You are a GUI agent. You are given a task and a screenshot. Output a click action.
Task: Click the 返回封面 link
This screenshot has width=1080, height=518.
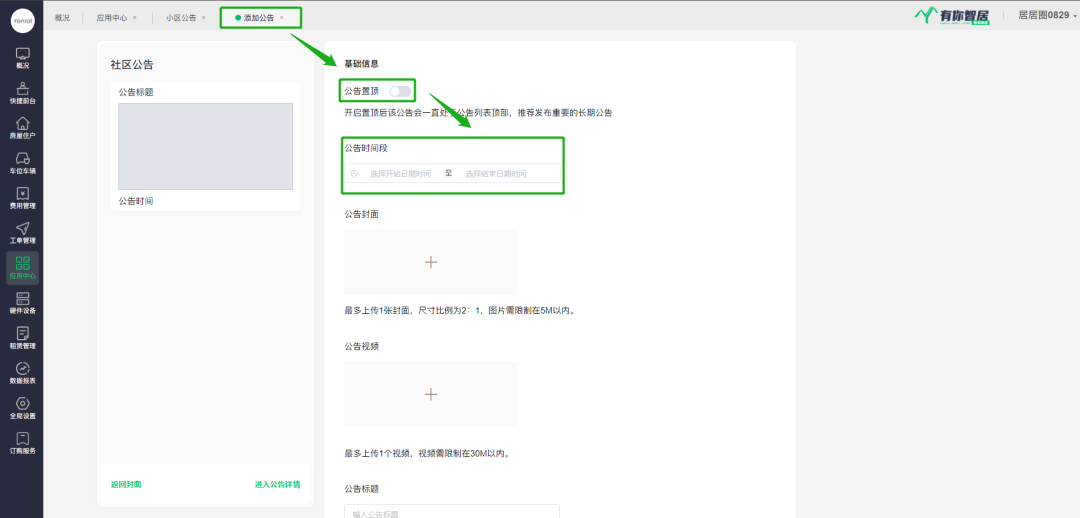pos(126,485)
